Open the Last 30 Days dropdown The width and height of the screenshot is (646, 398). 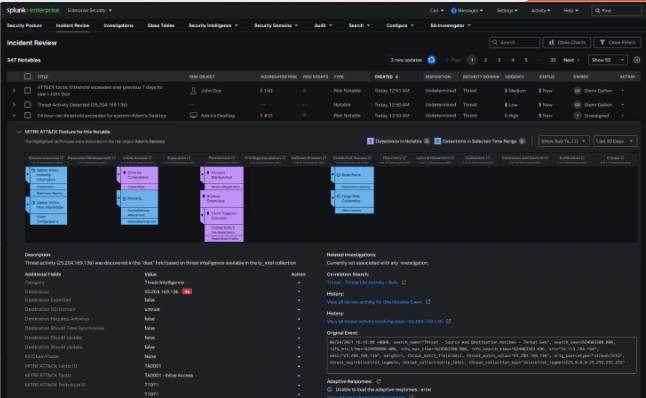point(614,141)
